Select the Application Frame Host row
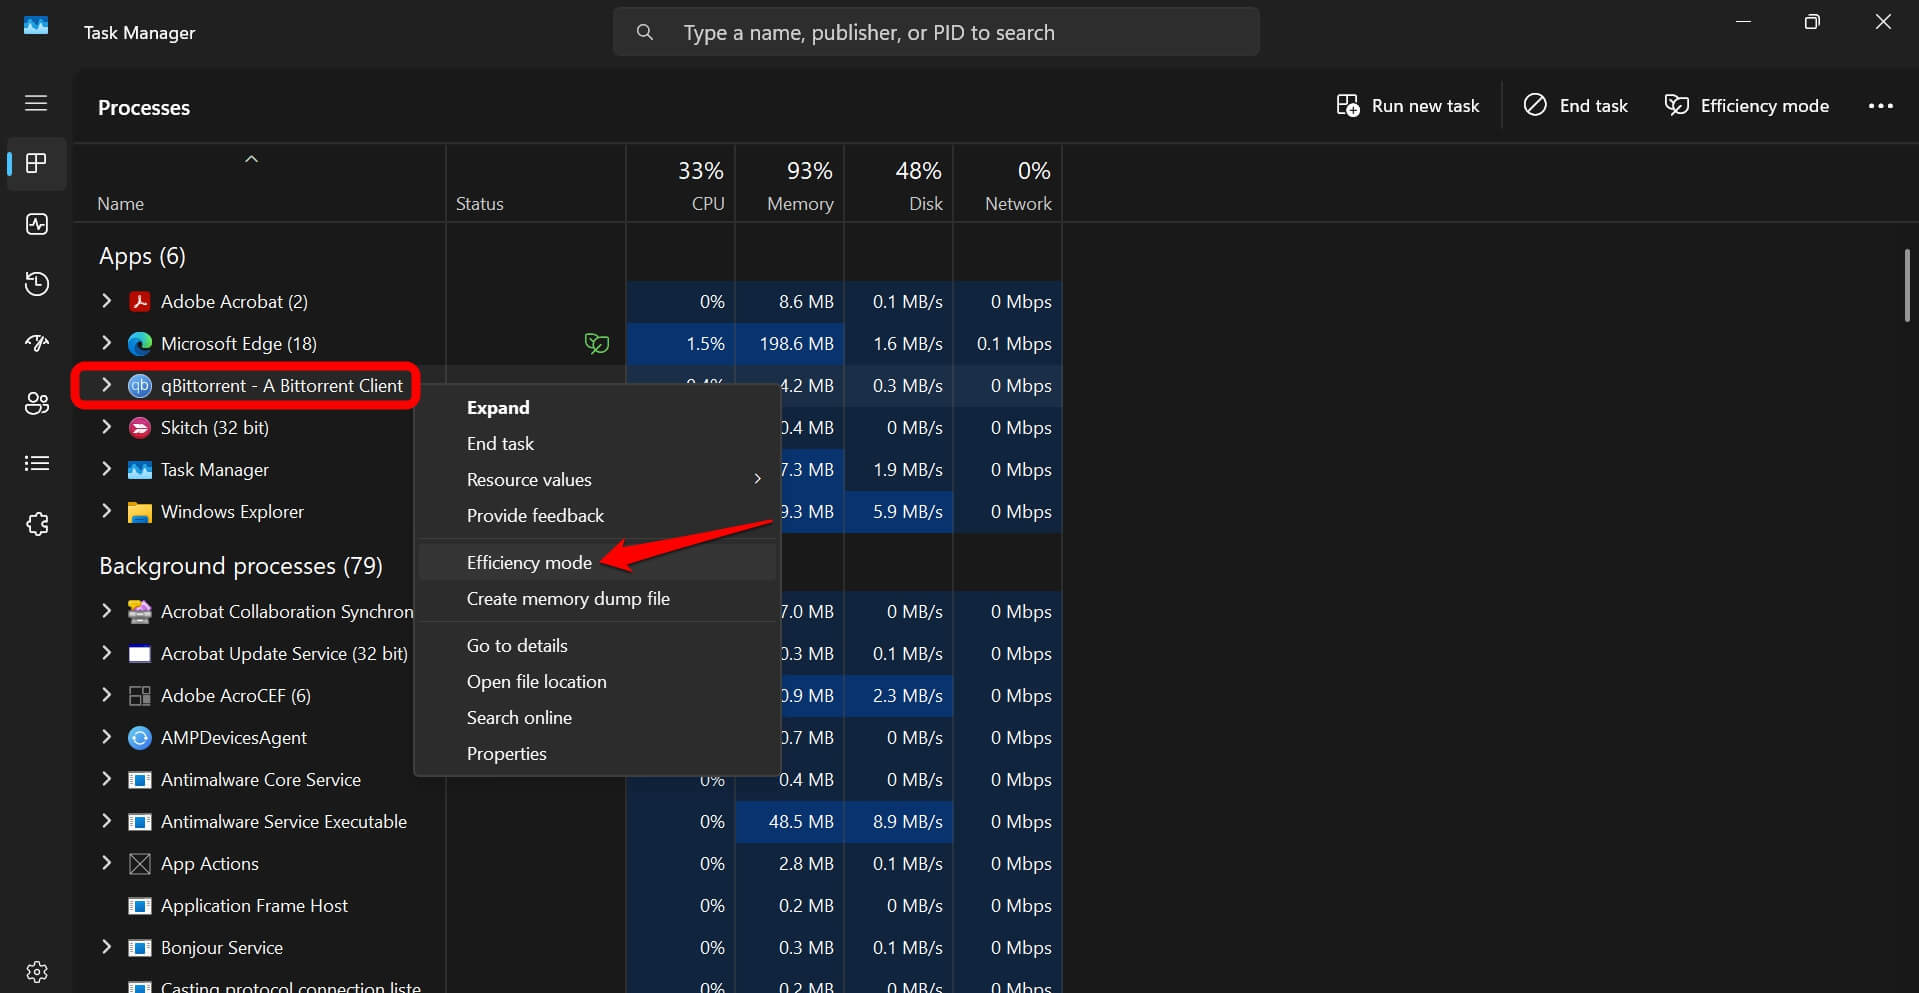1919x993 pixels. tap(568, 906)
